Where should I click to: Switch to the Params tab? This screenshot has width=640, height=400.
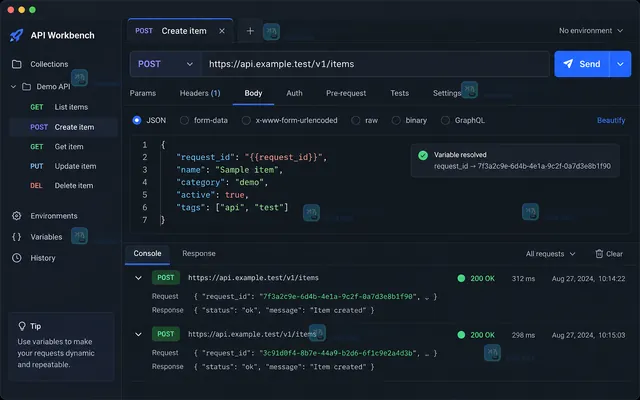pos(143,93)
